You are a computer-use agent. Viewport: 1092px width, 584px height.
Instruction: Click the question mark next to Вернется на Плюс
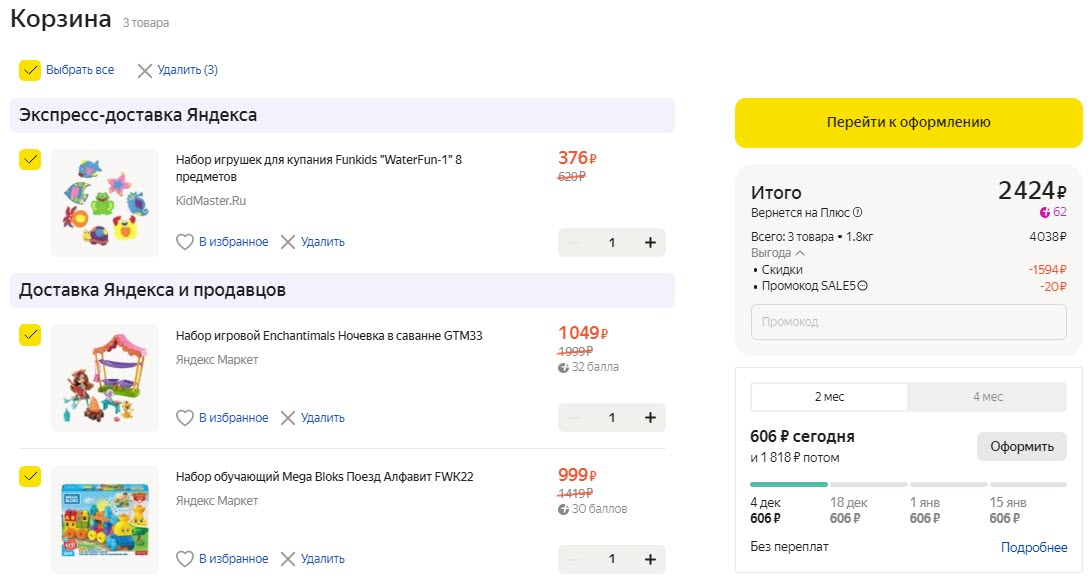(x=858, y=212)
